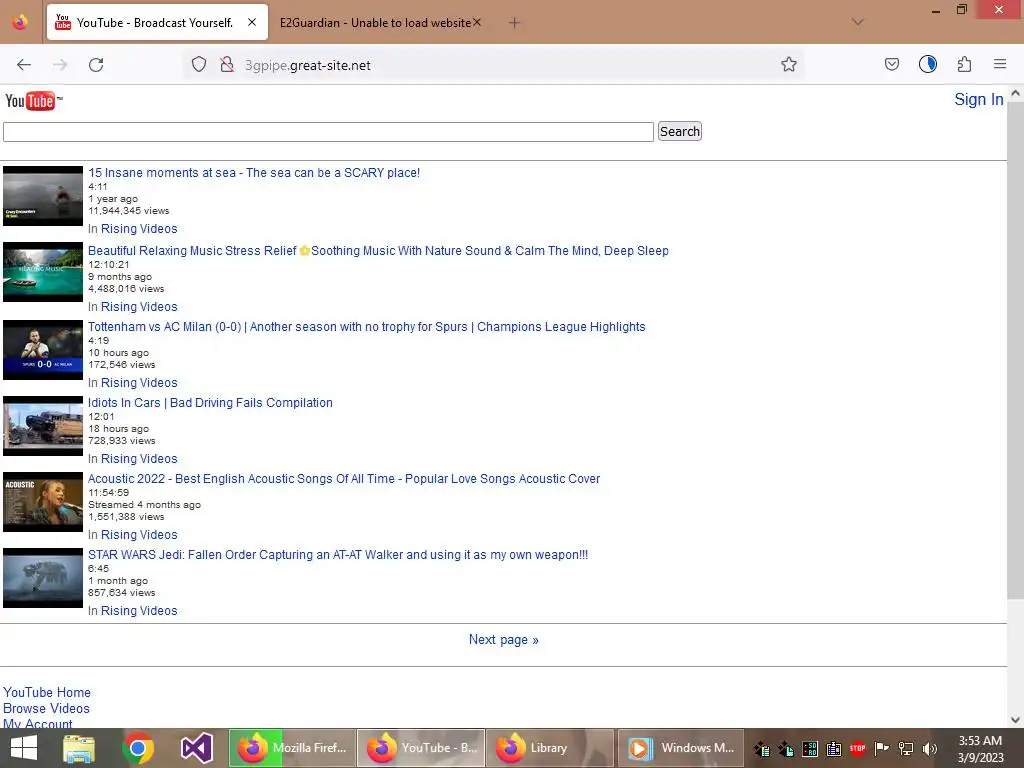1024x768 pixels.
Task: Click Rising Videos under STAR WARS video
Action: coord(139,611)
